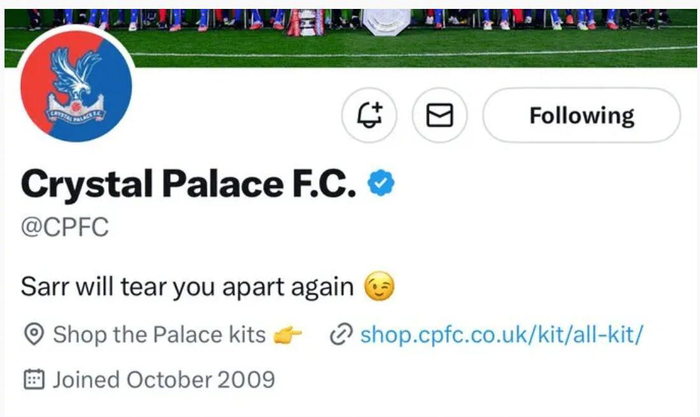This screenshot has width=700, height=417.
Task: Open direct message envelope icon
Action: [440, 116]
